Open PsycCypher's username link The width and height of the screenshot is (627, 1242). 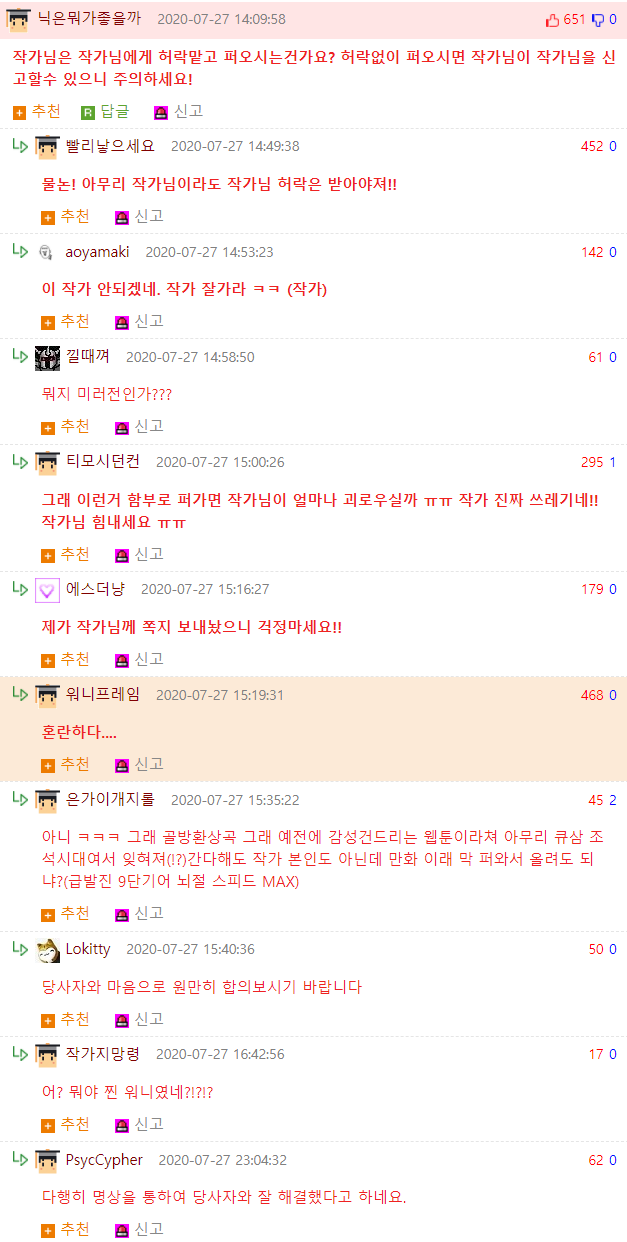point(104,1160)
